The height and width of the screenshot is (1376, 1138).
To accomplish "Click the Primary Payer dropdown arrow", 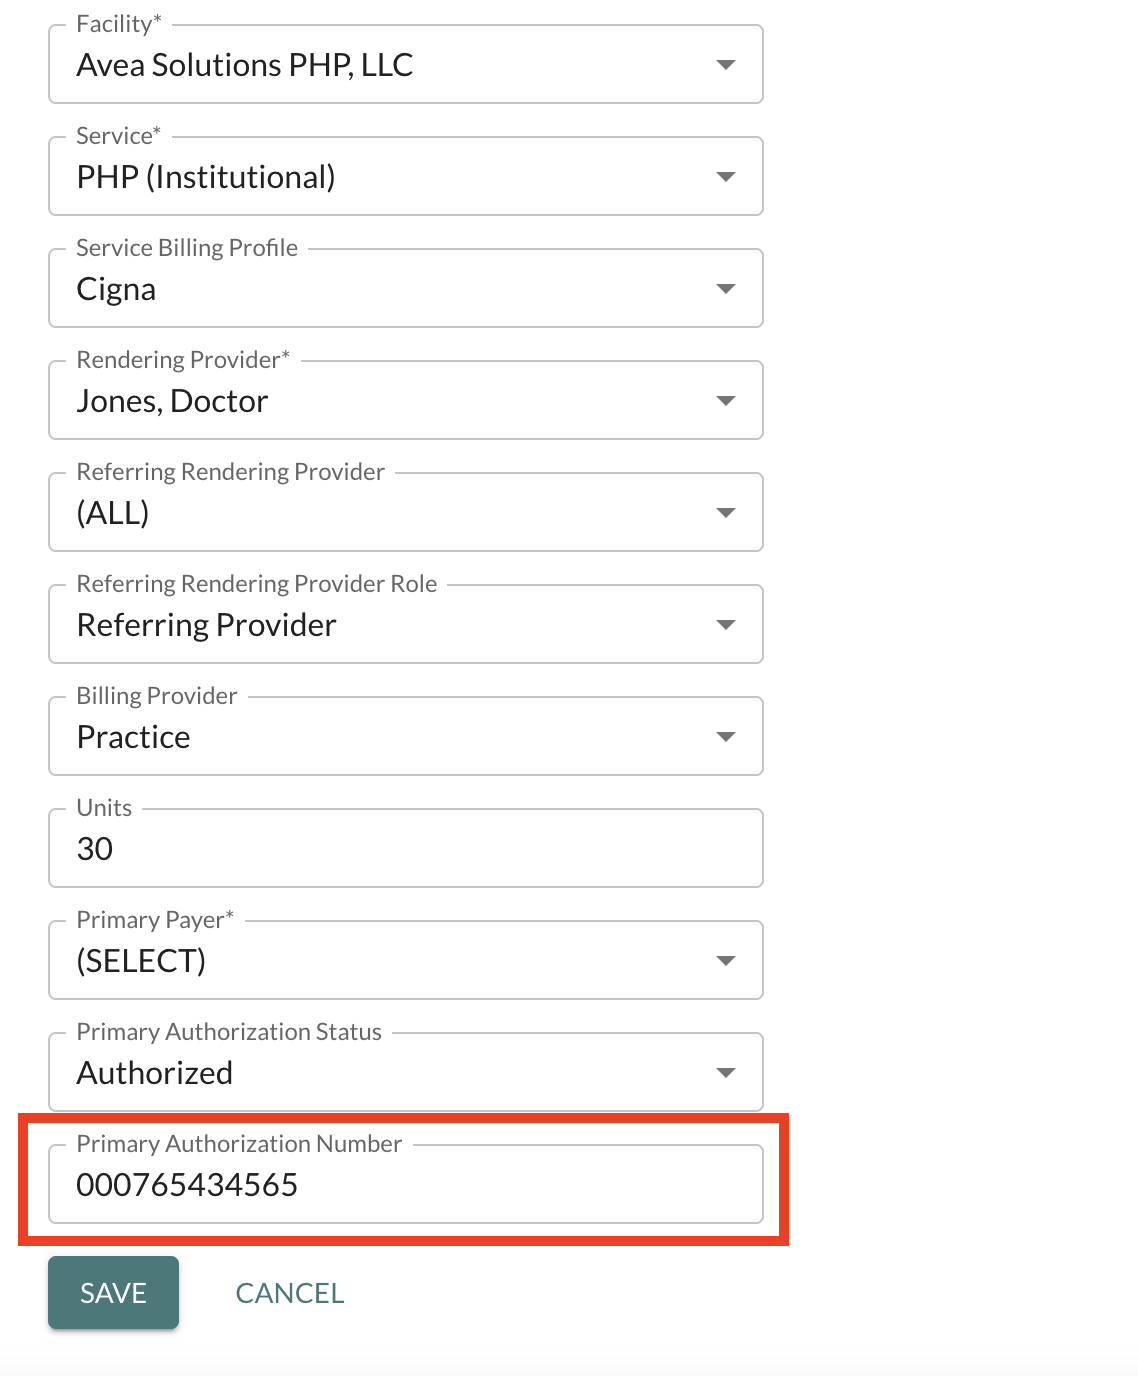I will pyautogui.click(x=726, y=961).
